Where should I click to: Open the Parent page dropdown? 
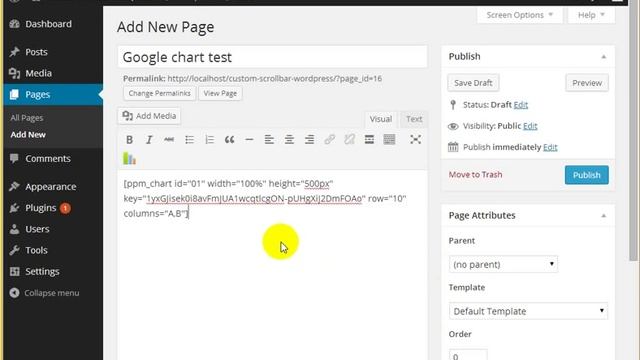503,264
